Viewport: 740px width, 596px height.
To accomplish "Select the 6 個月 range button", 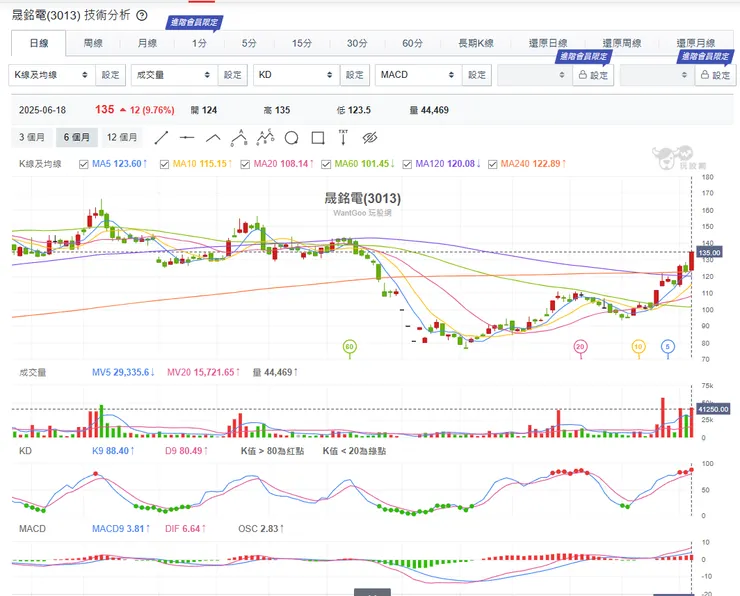I will coord(76,137).
